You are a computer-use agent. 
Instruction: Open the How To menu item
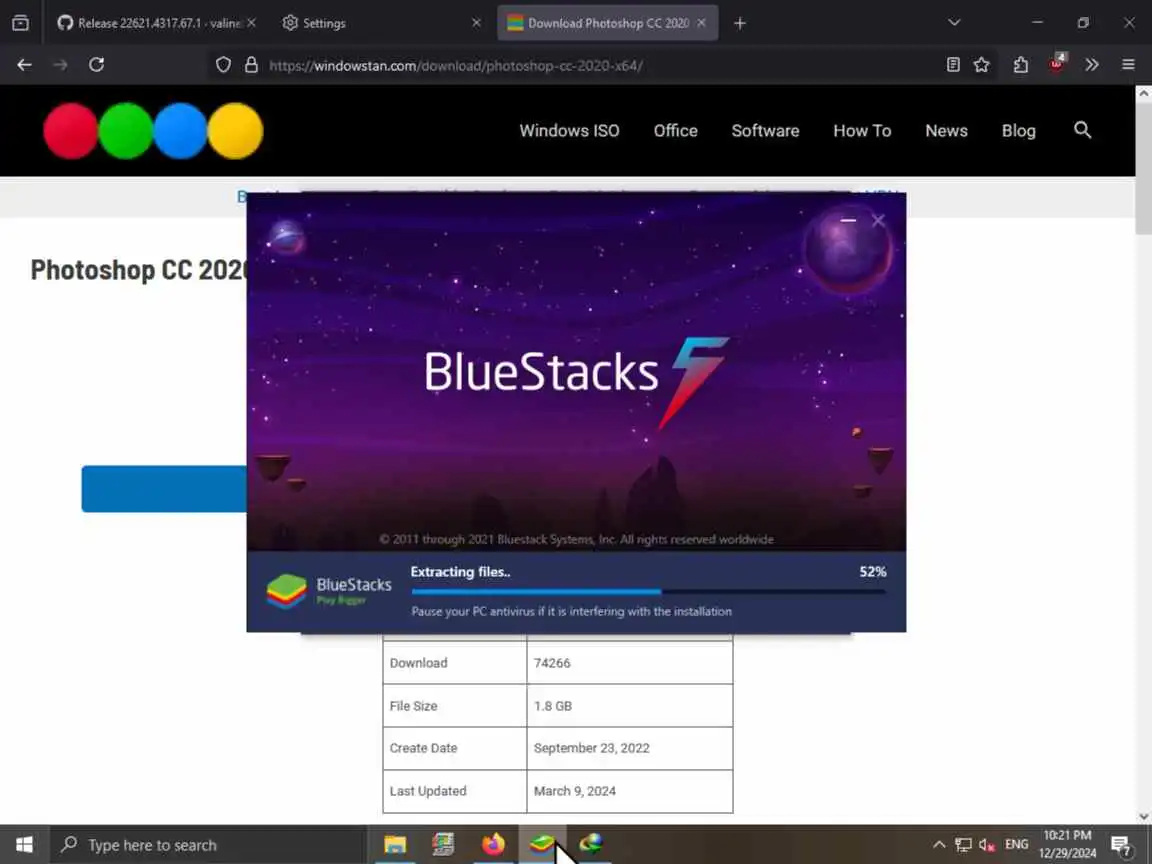pos(862,131)
